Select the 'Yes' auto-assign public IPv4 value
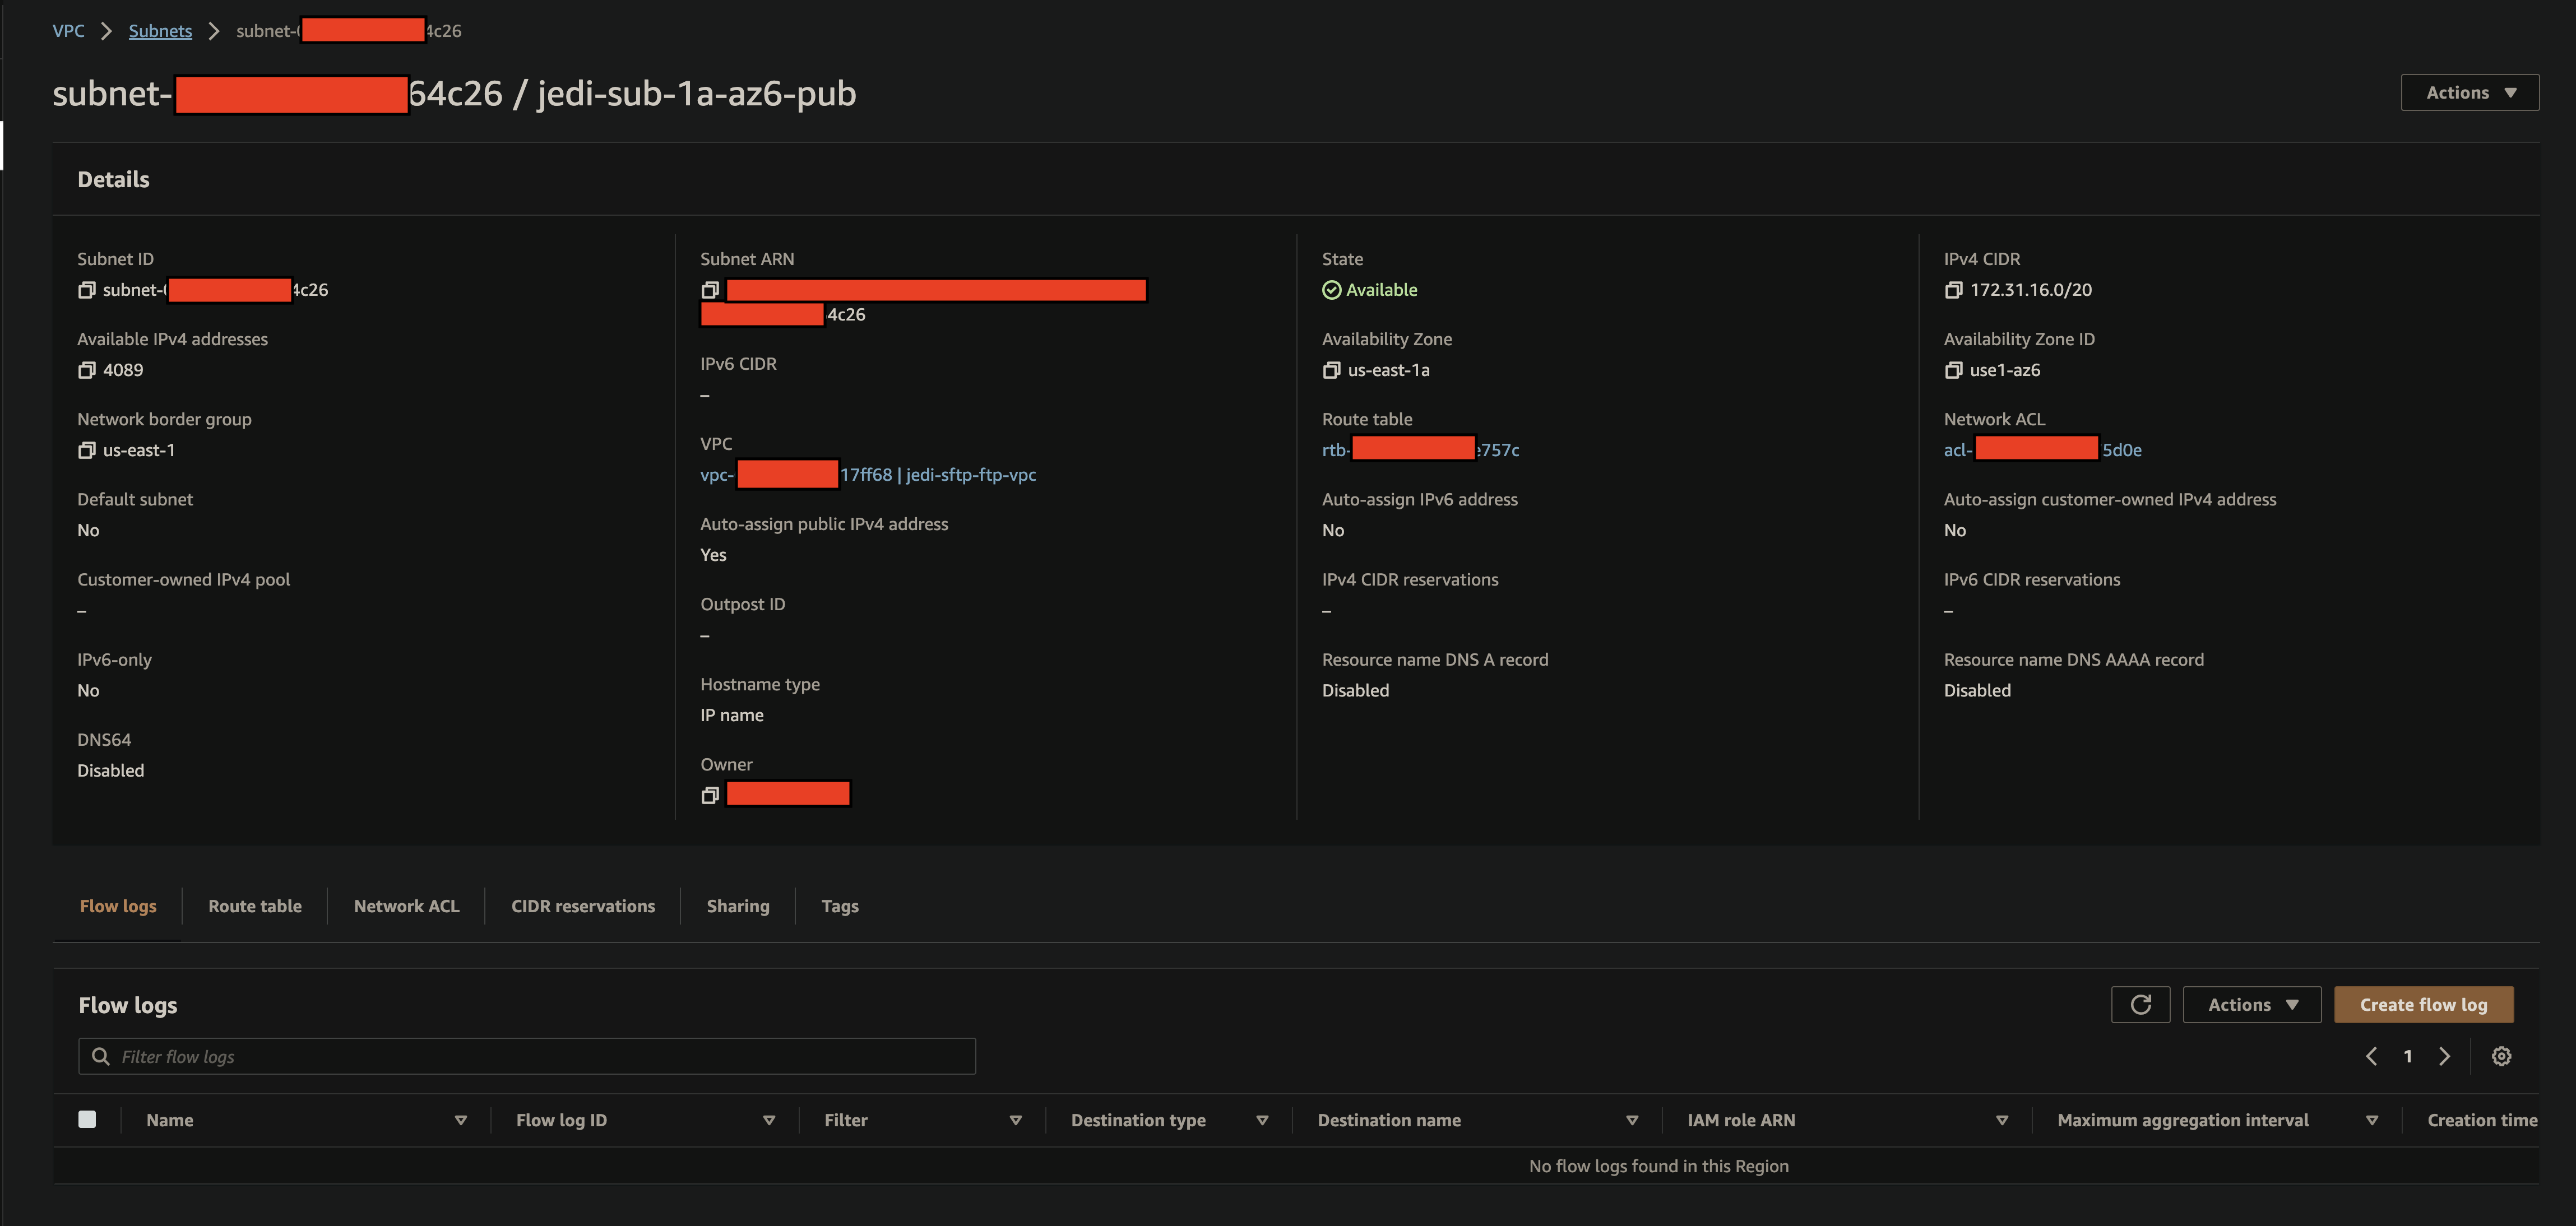The image size is (2576, 1226). pos(713,555)
